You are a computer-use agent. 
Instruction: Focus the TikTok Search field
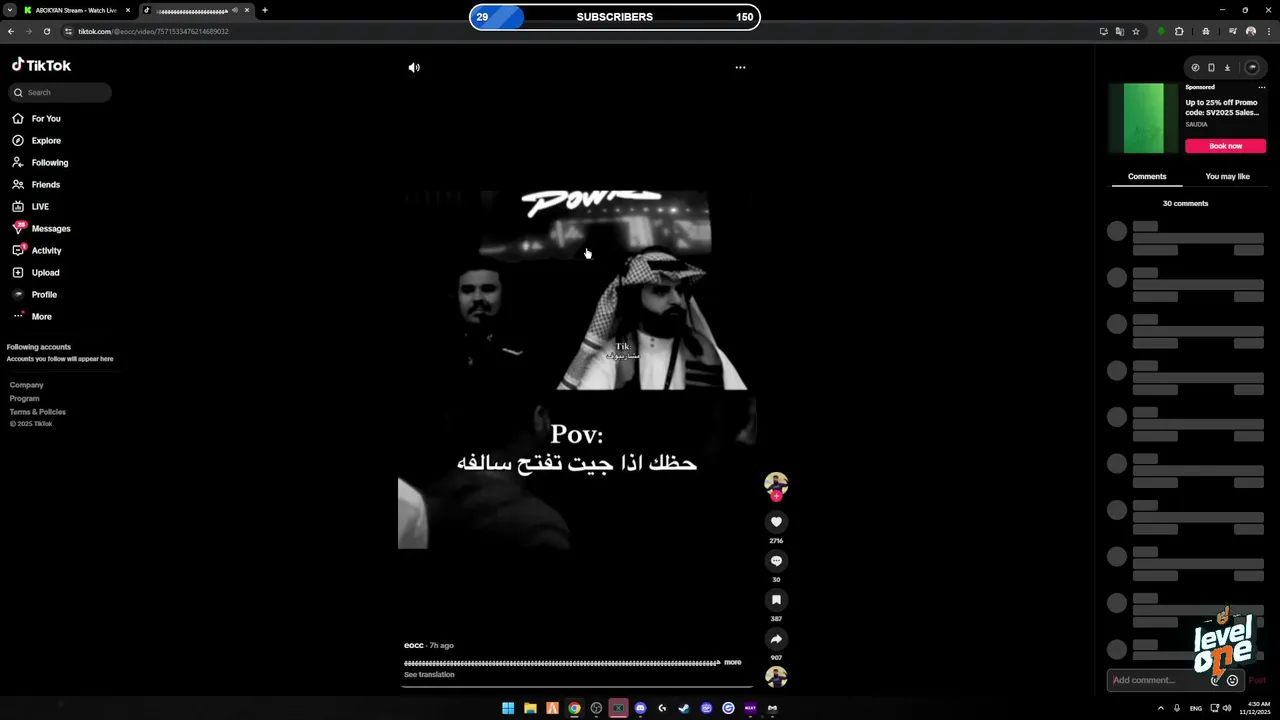60,92
